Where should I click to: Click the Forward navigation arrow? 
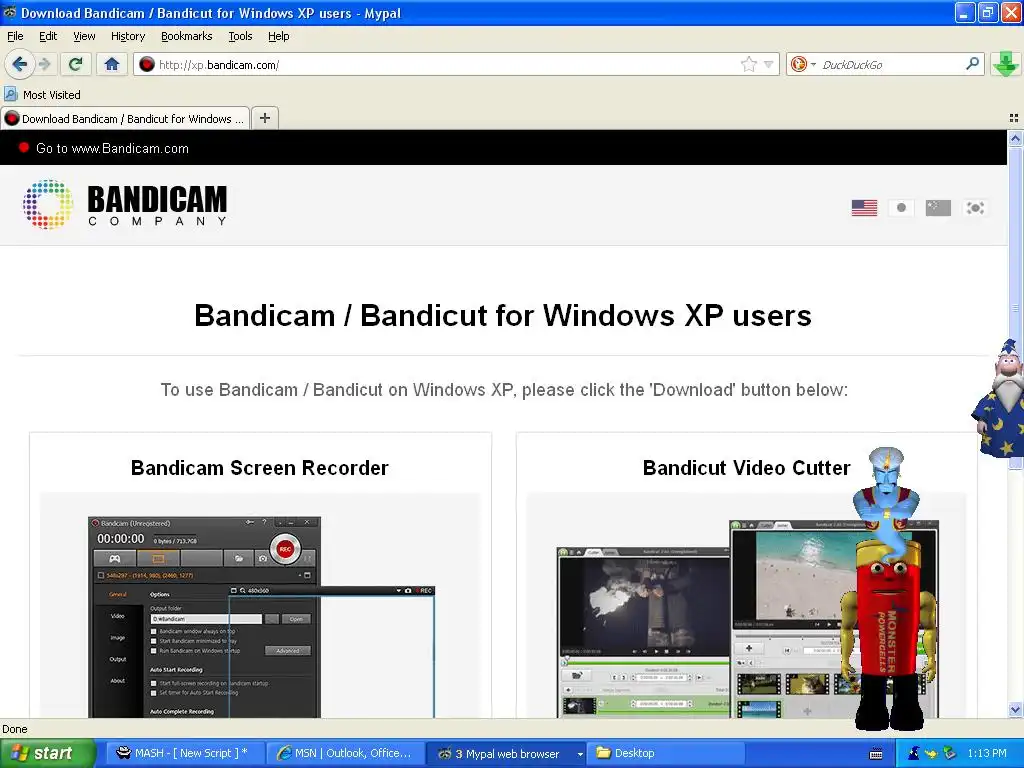click(x=44, y=64)
